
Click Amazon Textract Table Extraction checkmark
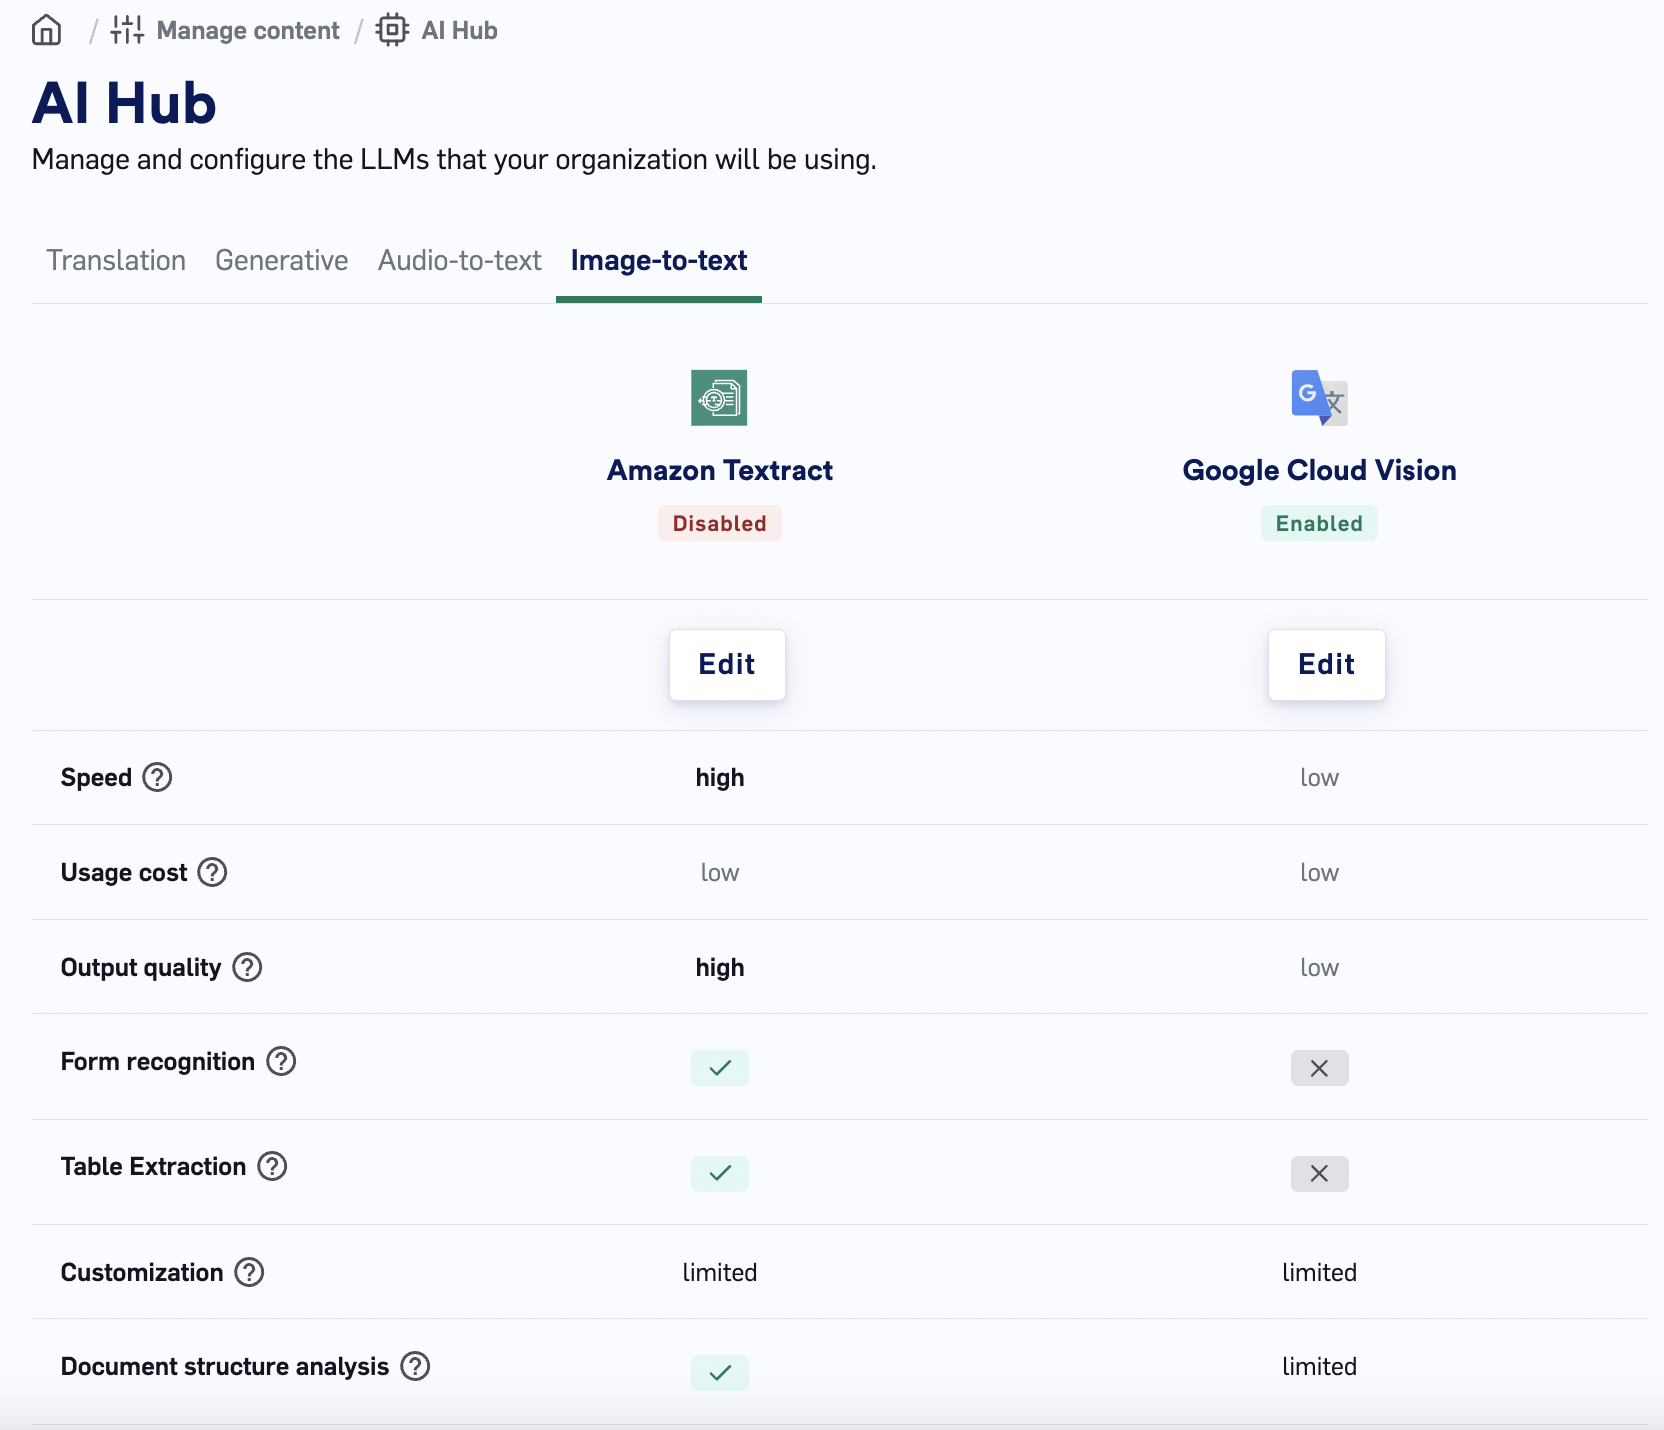720,1173
